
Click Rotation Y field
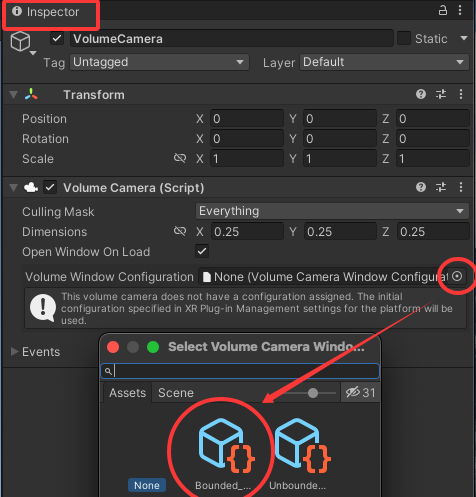[x=340, y=139]
